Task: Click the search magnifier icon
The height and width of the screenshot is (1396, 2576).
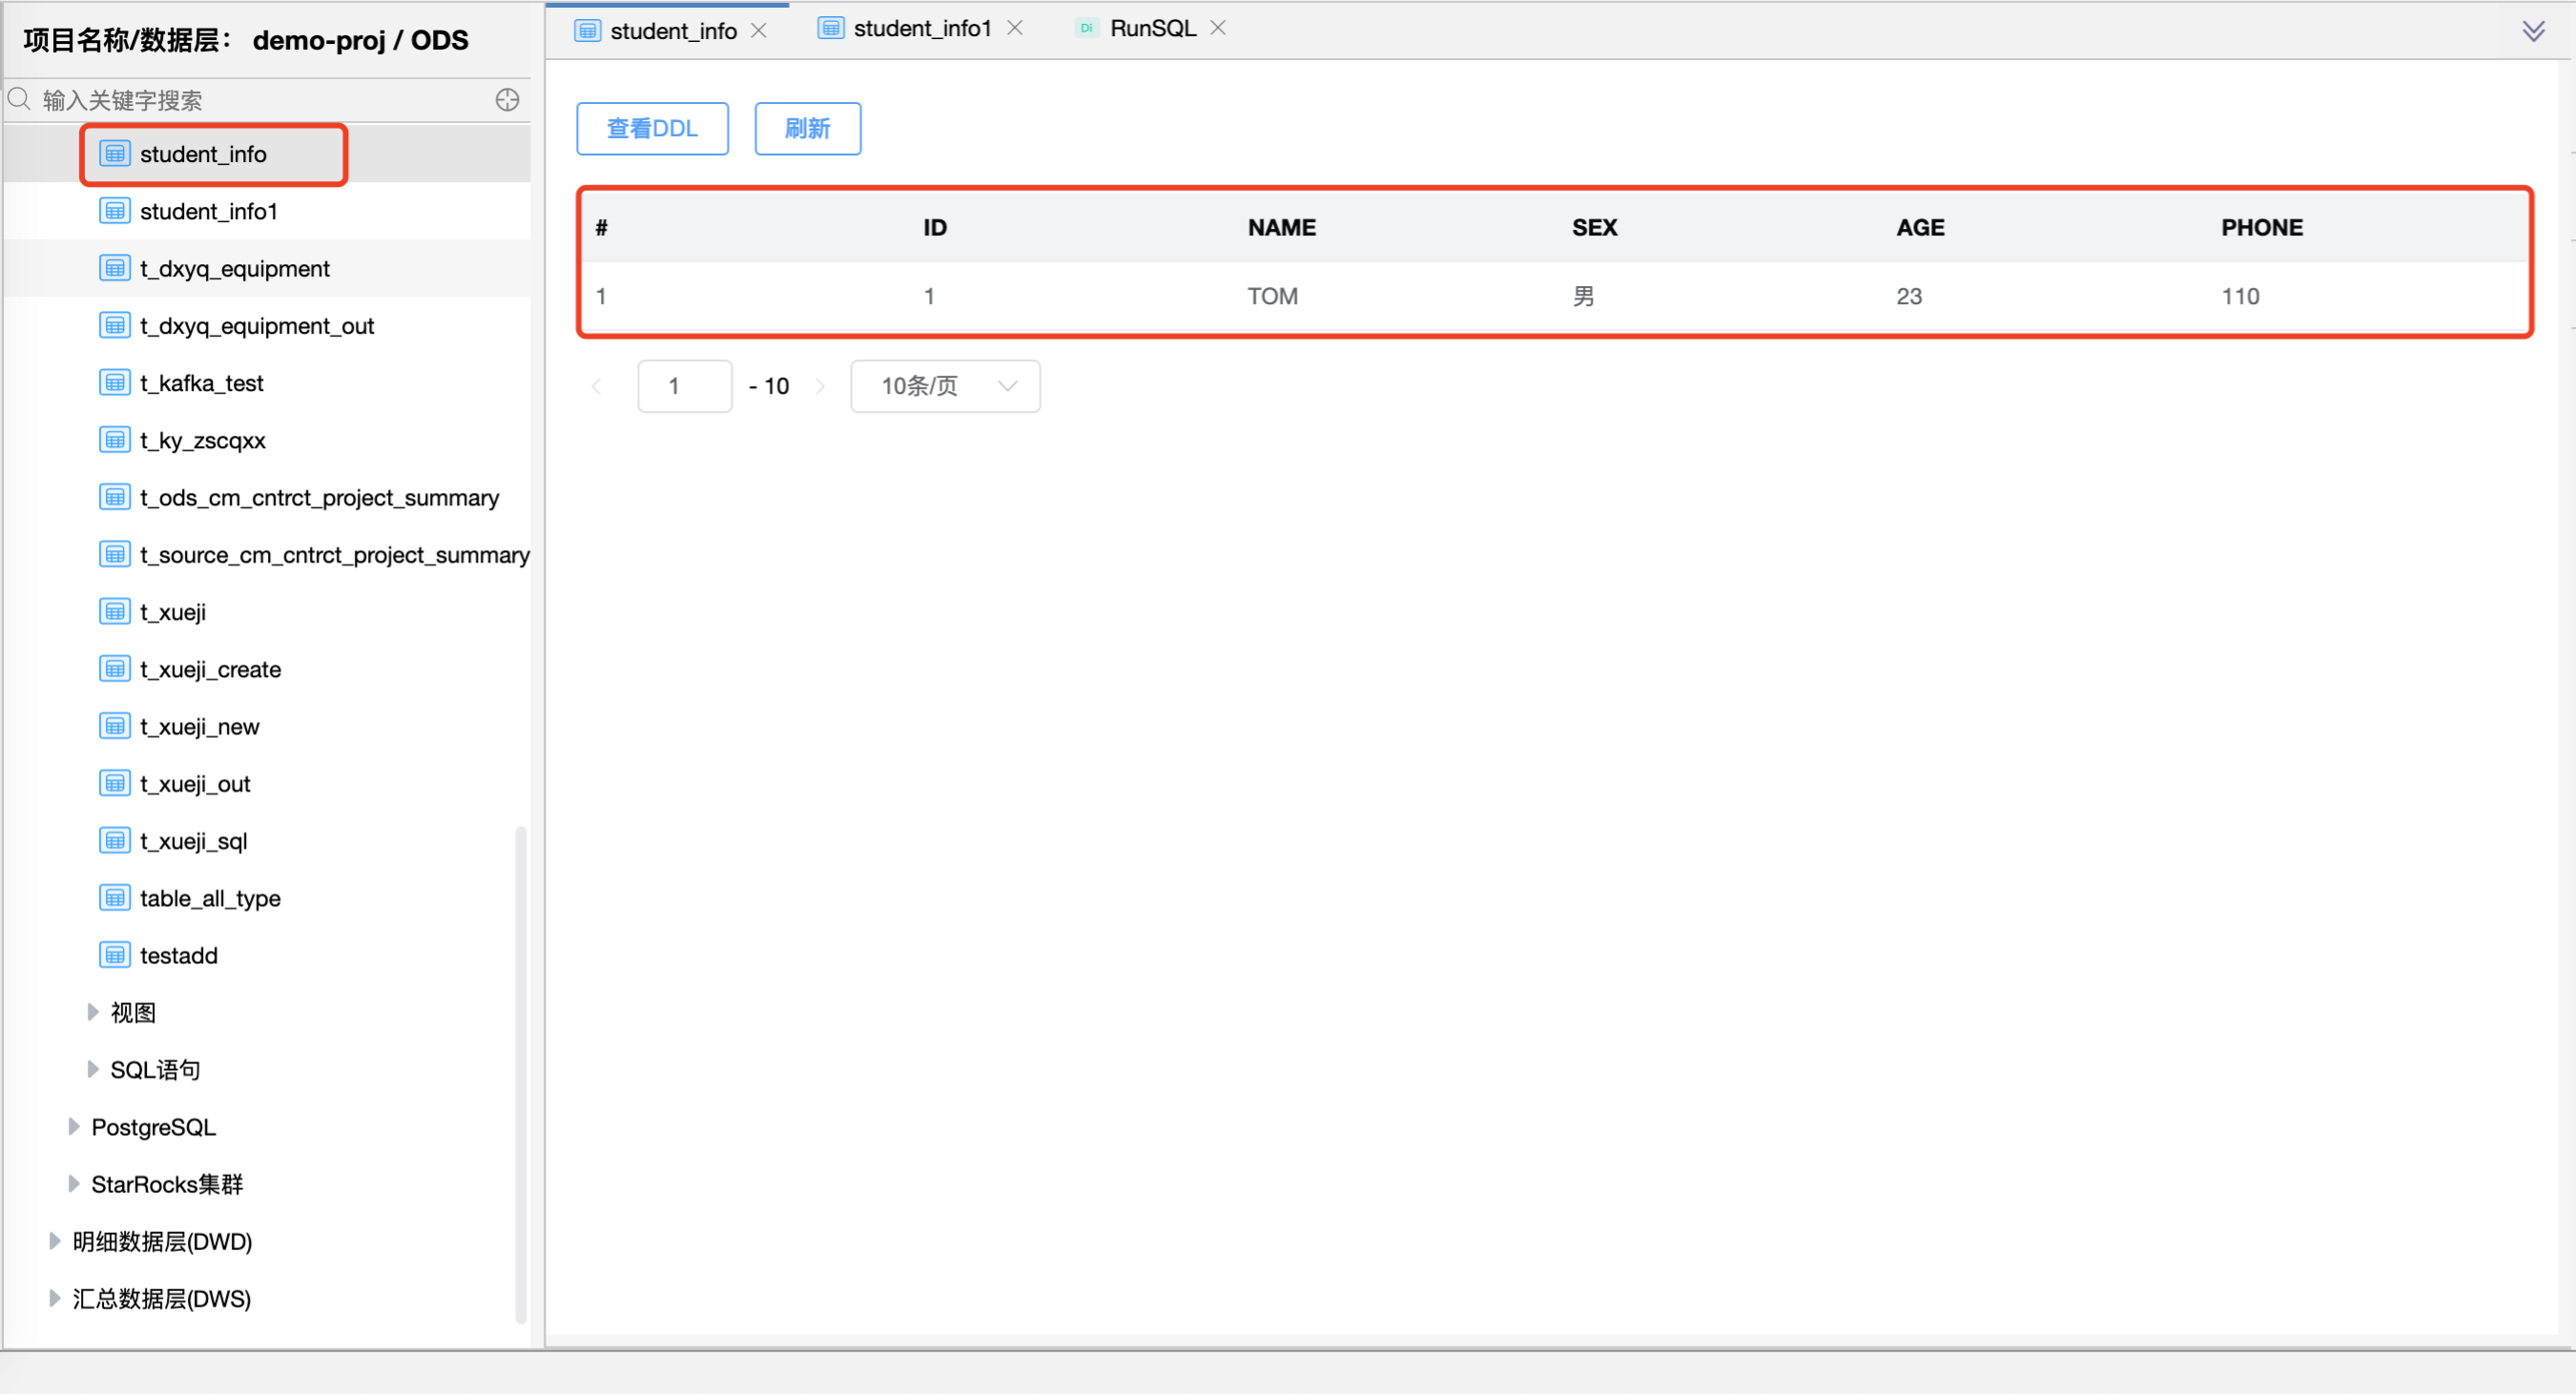Action: point(20,99)
